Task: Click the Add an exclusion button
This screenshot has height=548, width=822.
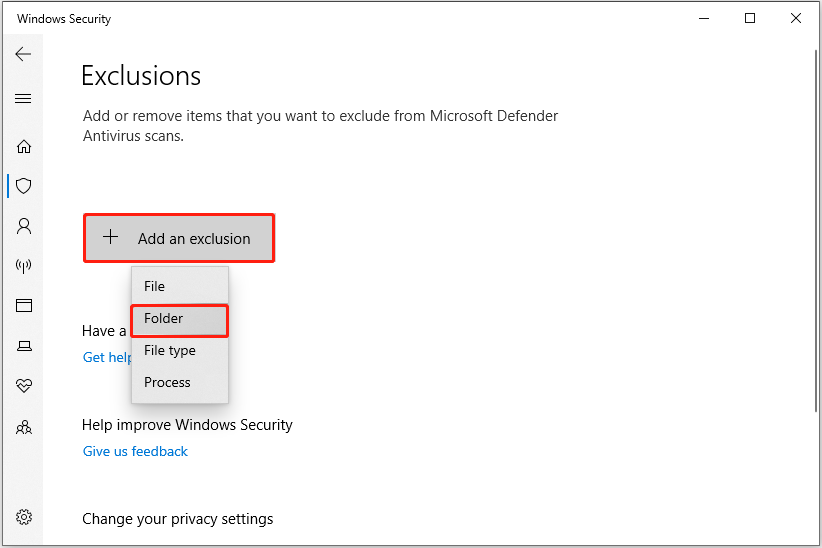Action: coord(179,239)
